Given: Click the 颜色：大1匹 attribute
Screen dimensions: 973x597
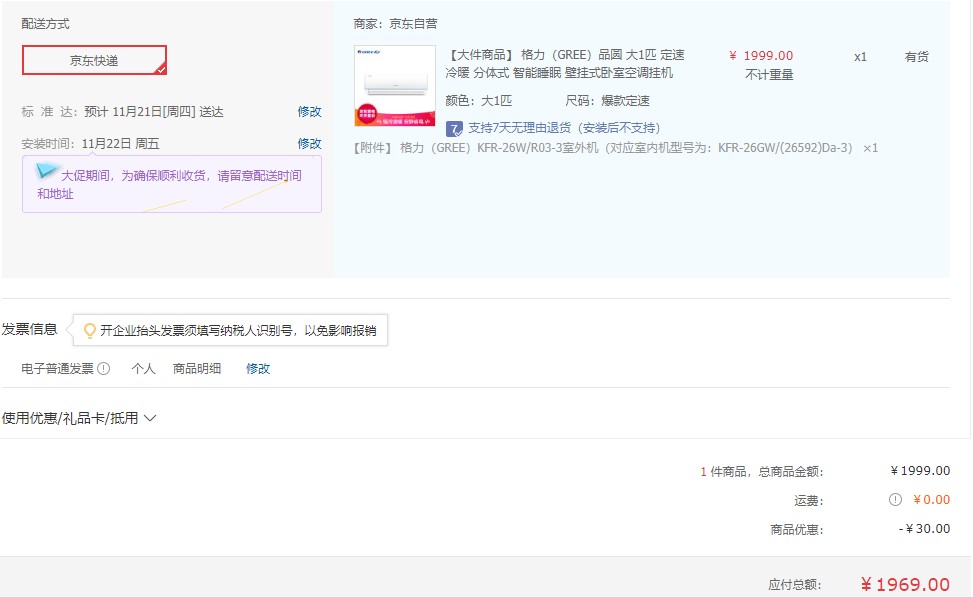Looking at the screenshot, I should point(478,101).
